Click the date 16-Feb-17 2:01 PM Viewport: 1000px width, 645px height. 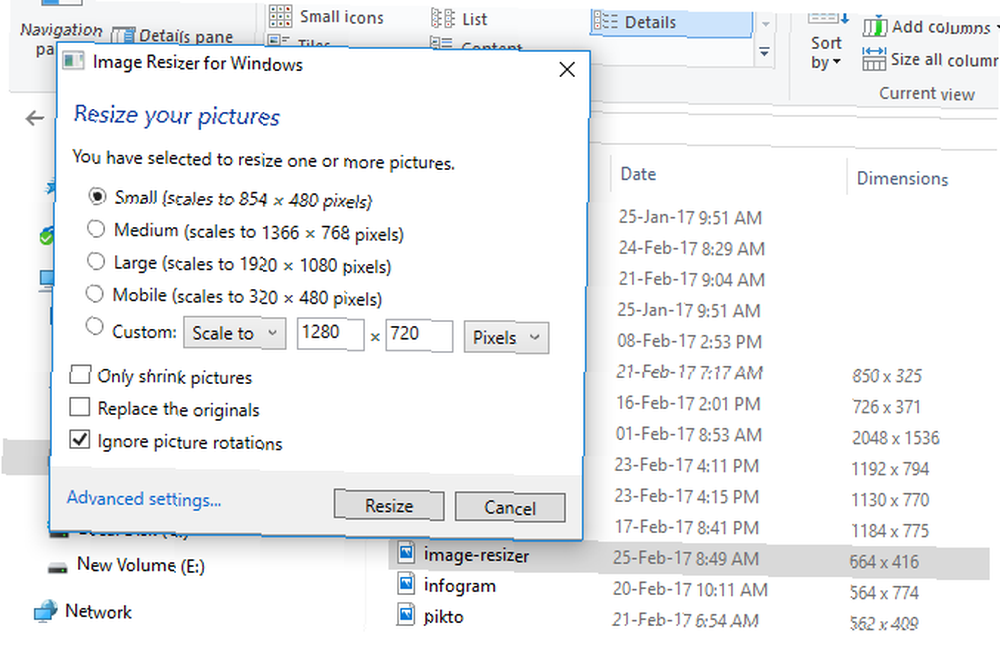tap(688, 403)
